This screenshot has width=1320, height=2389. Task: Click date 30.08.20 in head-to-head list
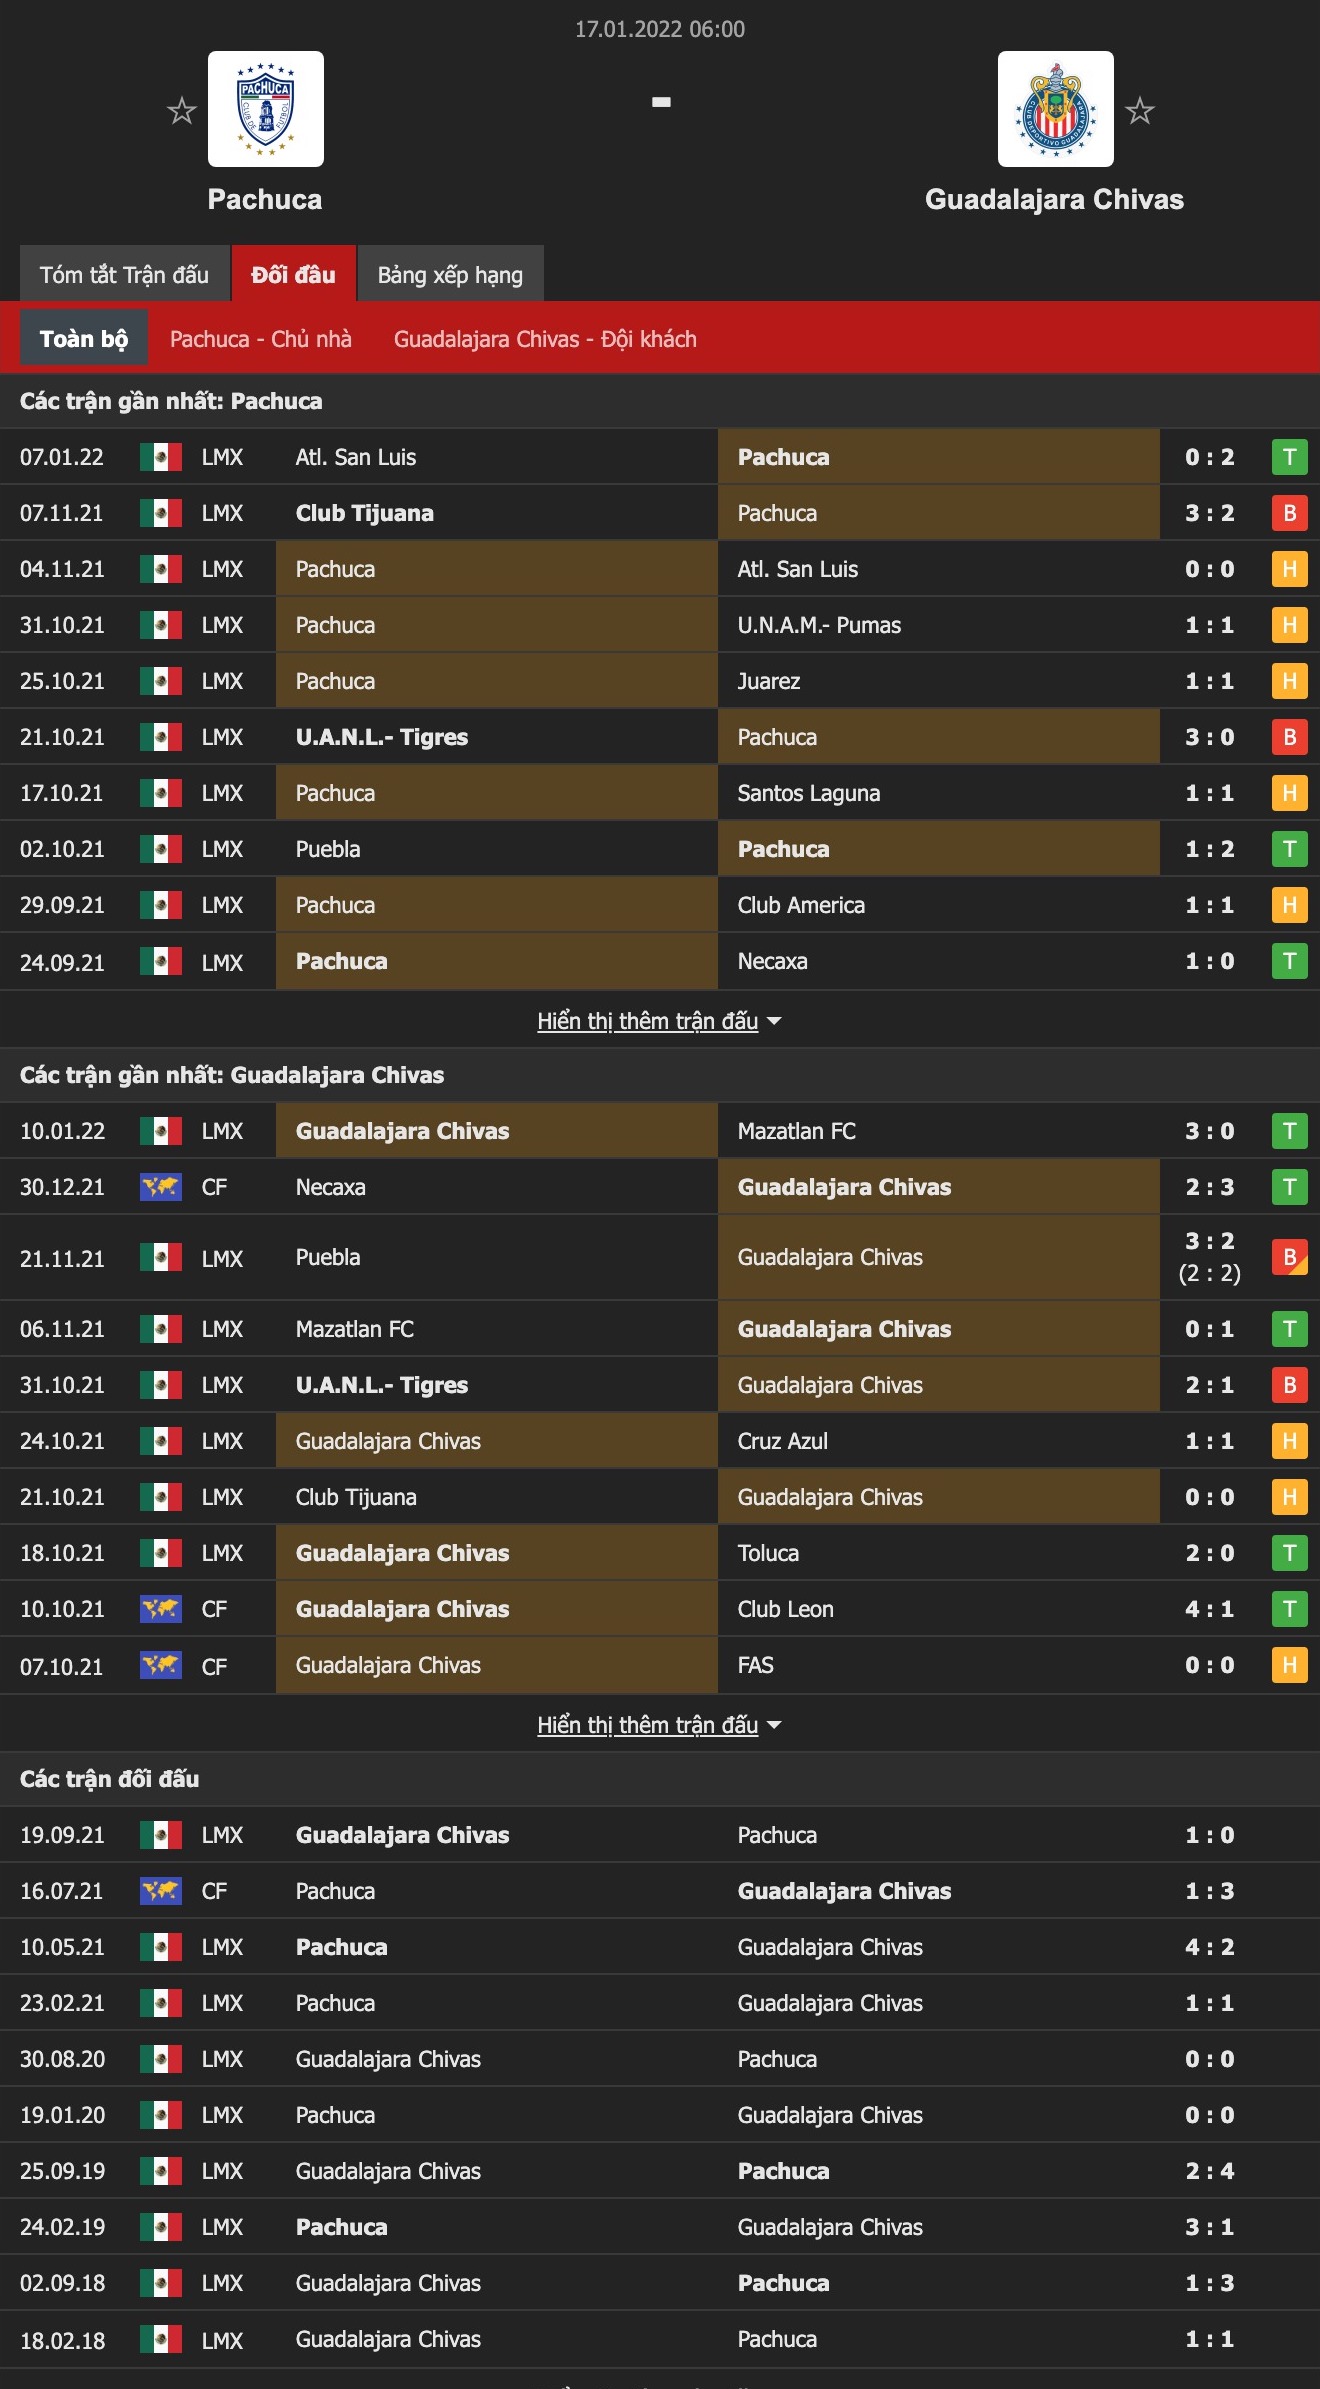(62, 2059)
